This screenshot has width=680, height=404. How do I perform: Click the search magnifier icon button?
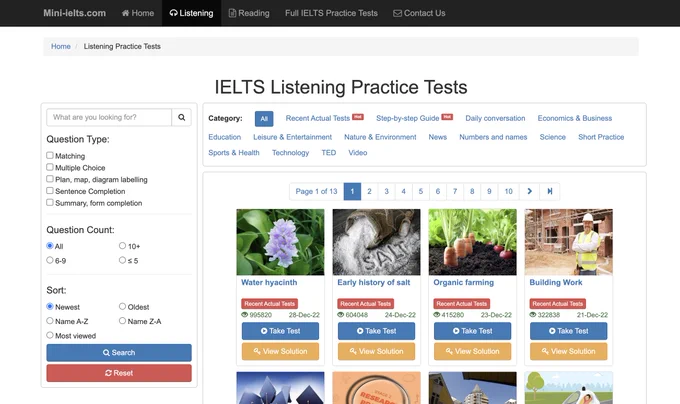pos(181,117)
